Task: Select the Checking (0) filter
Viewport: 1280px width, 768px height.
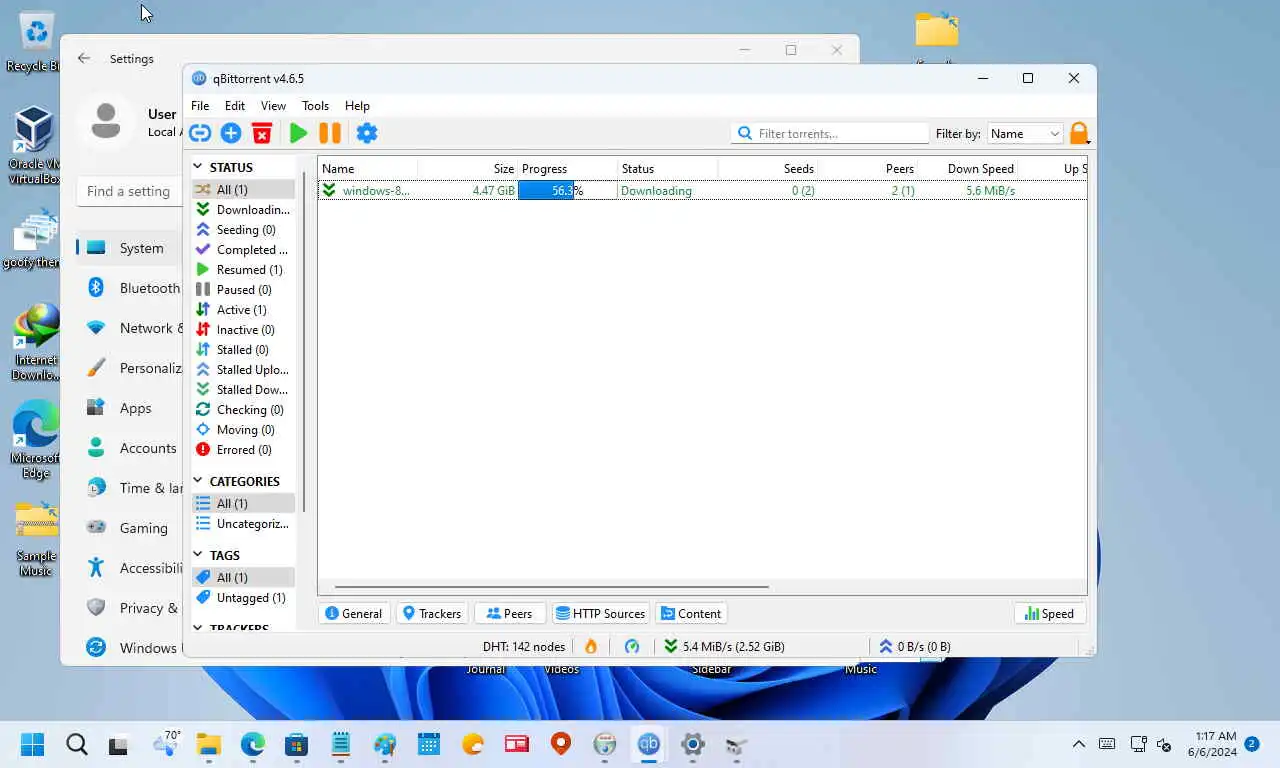Action: [x=243, y=409]
